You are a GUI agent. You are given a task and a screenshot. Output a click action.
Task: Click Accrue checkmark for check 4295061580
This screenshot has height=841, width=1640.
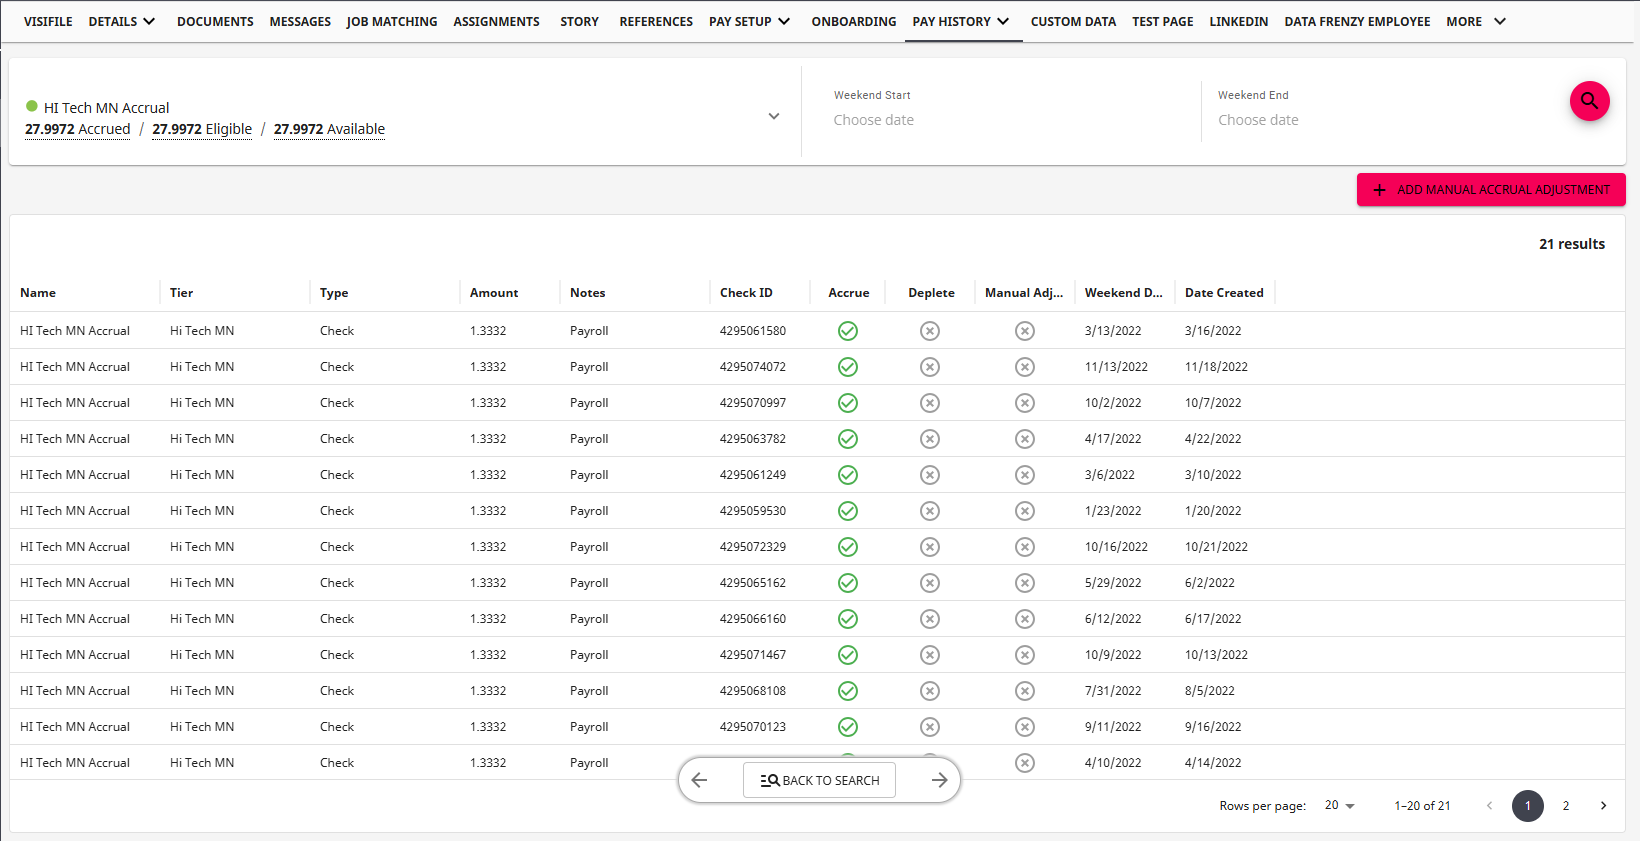tap(848, 331)
